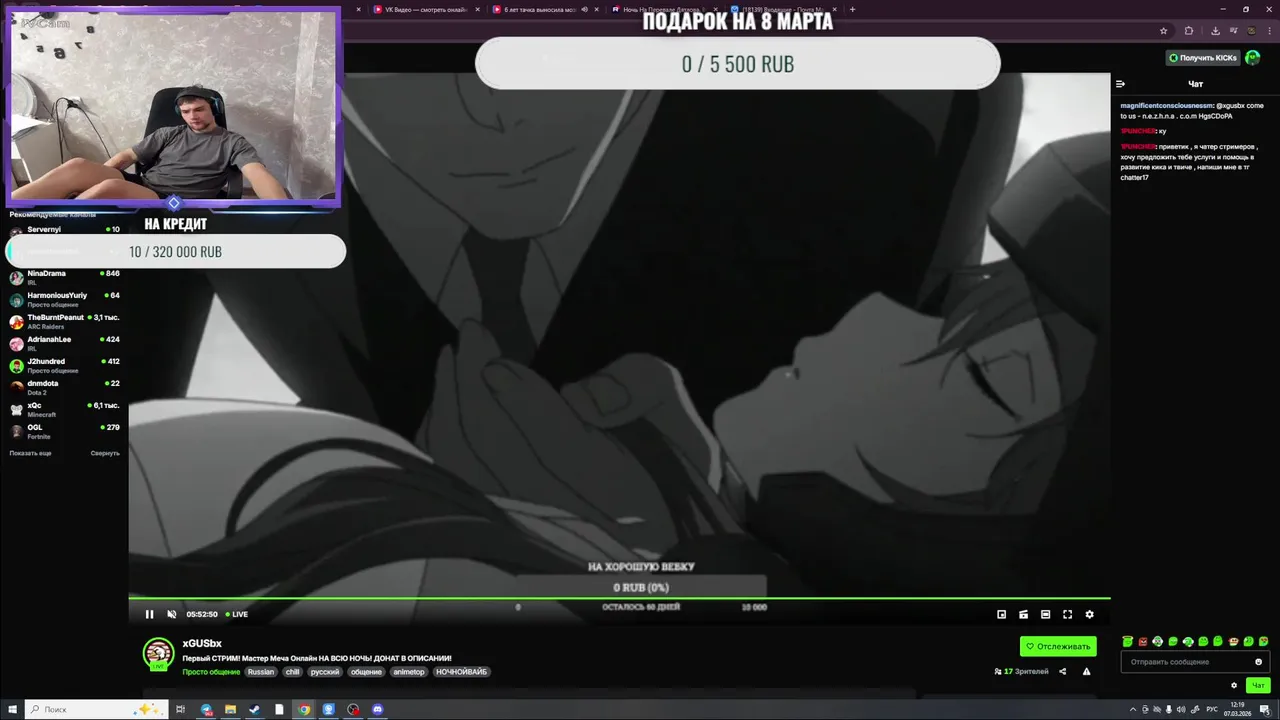The height and width of the screenshot is (720, 1280).
Task: Switch to '6 лет тачка выносила' tab
Action: [x=545, y=9]
